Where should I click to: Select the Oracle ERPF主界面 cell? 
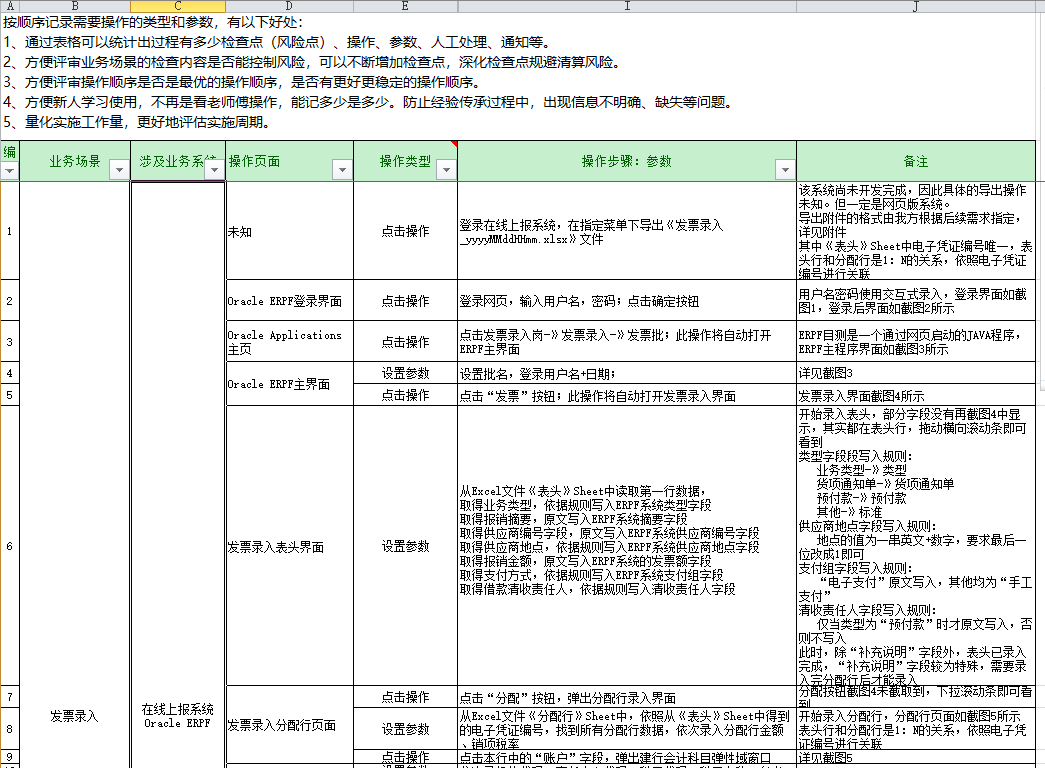point(289,384)
